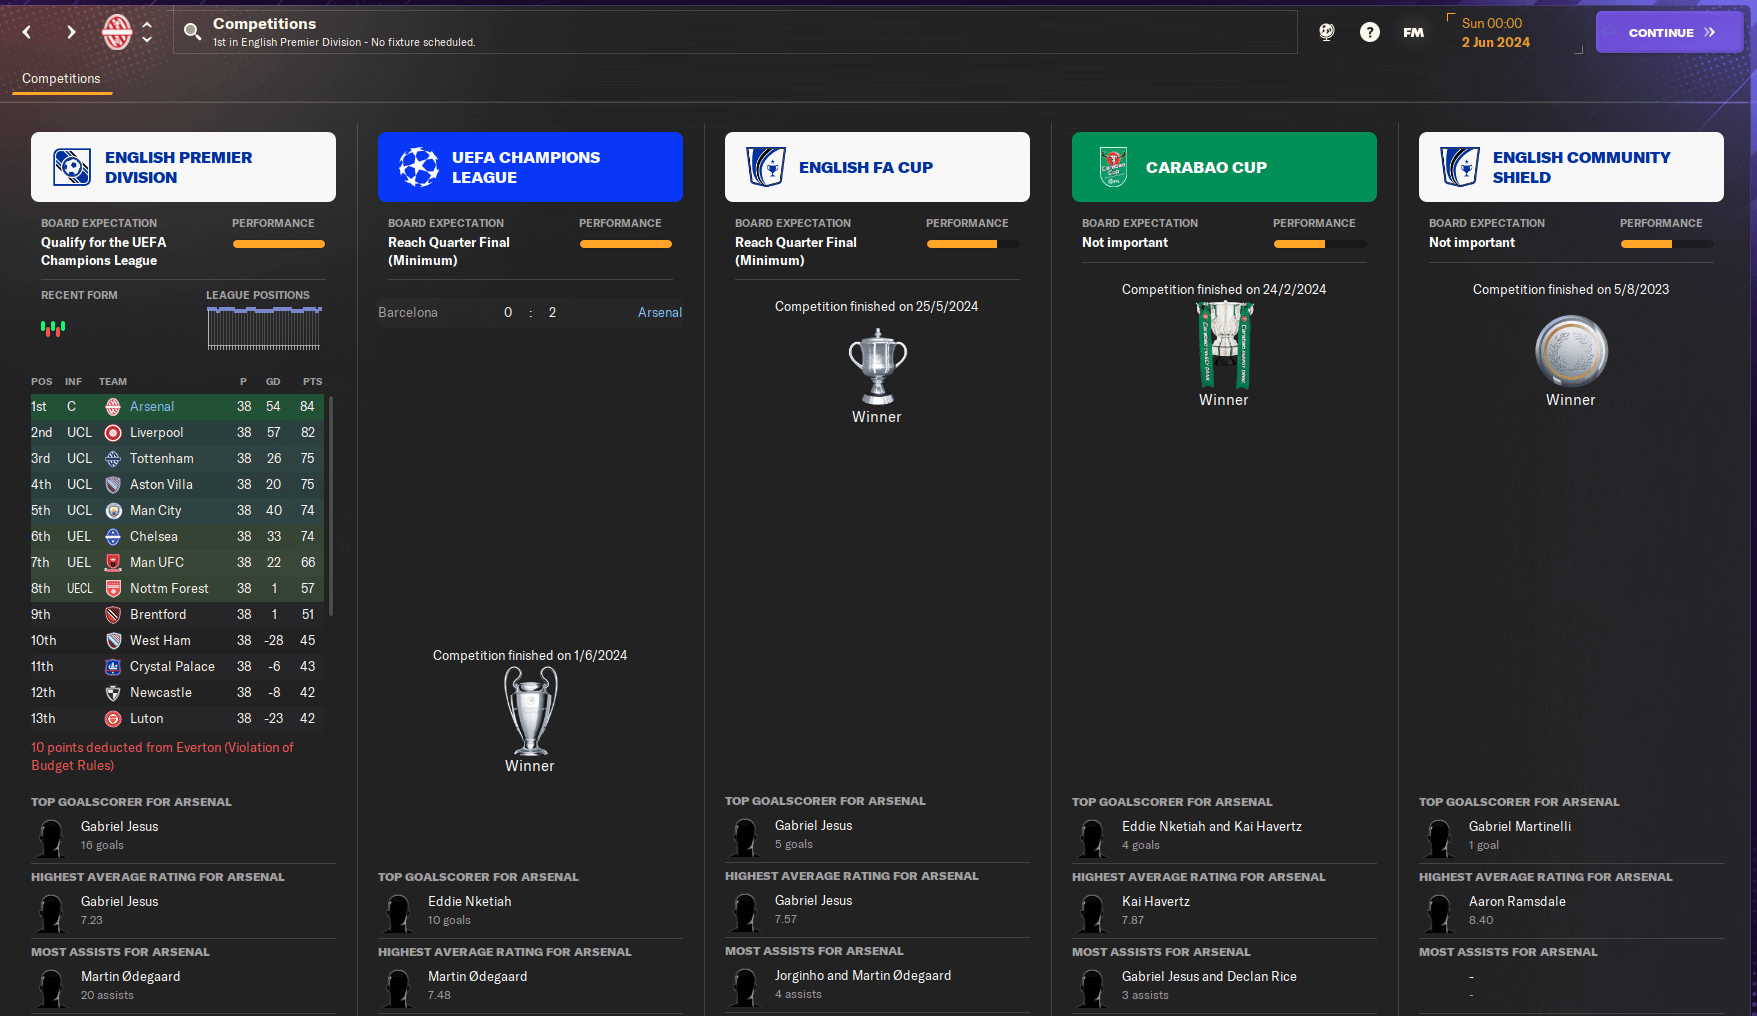Screen dimensions: 1757x1016
Task: Open the FM menu icon
Action: point(1413,32)
